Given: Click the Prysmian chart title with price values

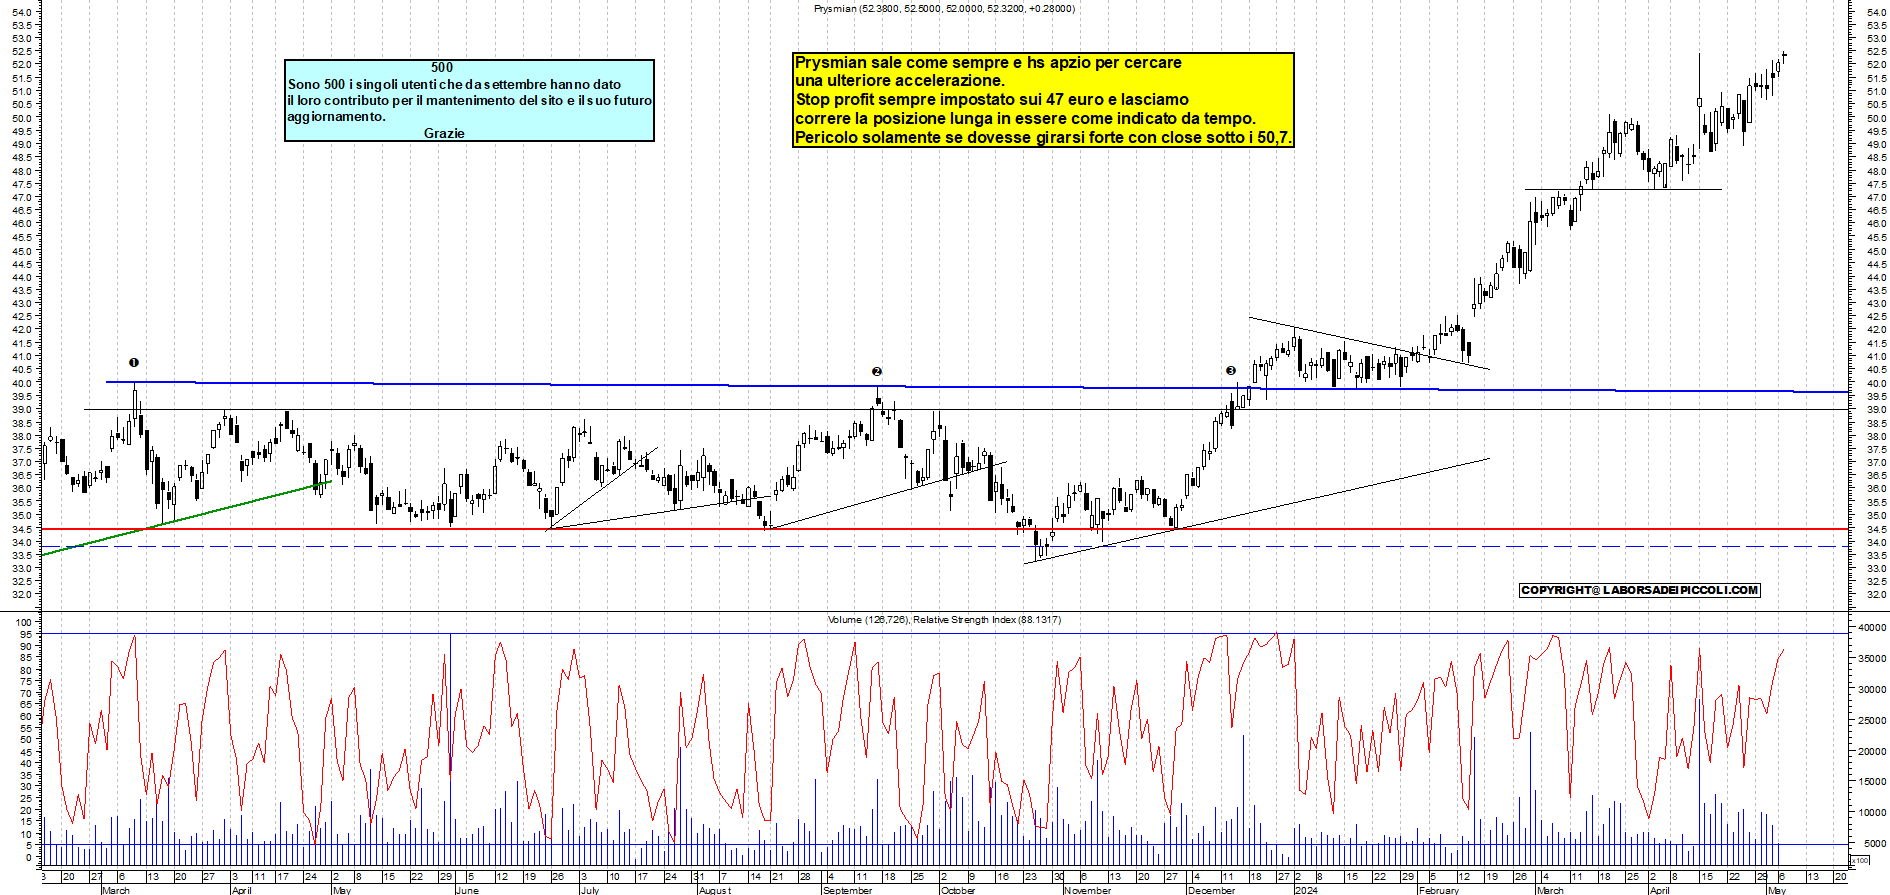Looking at the screenshot, I should pos(944,9).
